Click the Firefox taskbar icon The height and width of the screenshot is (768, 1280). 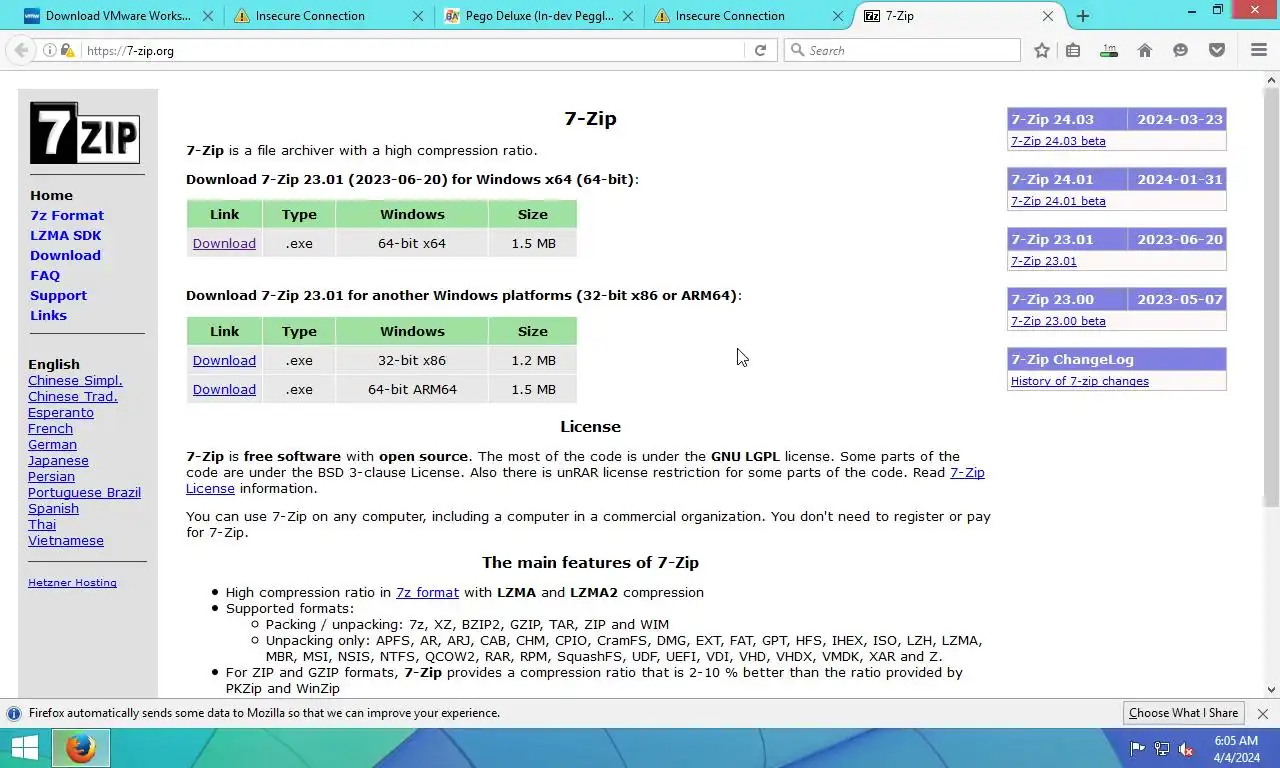coord(81,748)
